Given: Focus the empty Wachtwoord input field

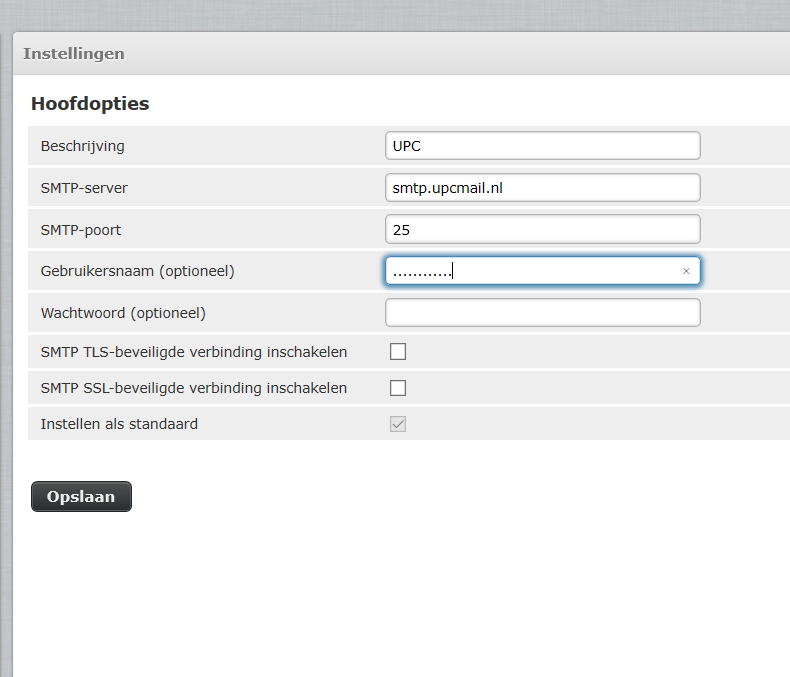Looking at the screenshot, I should point(542,313).
